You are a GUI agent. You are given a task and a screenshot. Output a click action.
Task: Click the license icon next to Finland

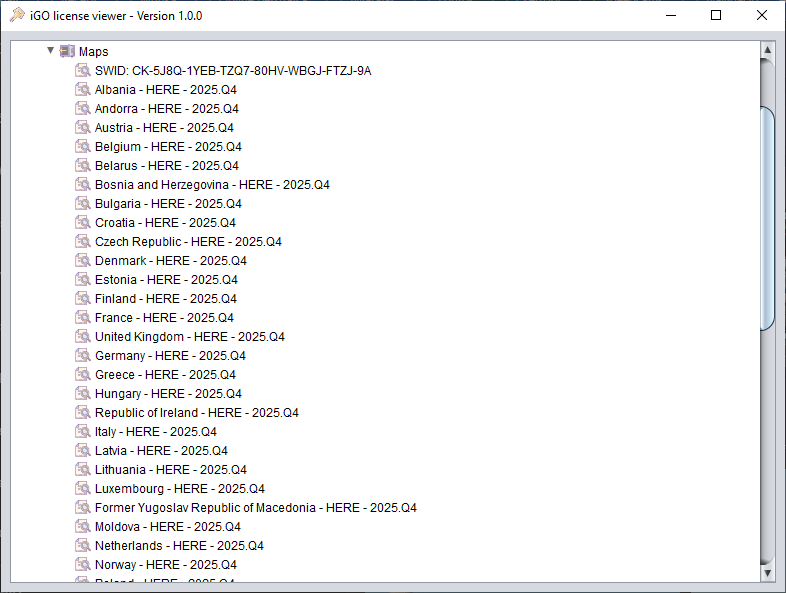click(83, 299)
